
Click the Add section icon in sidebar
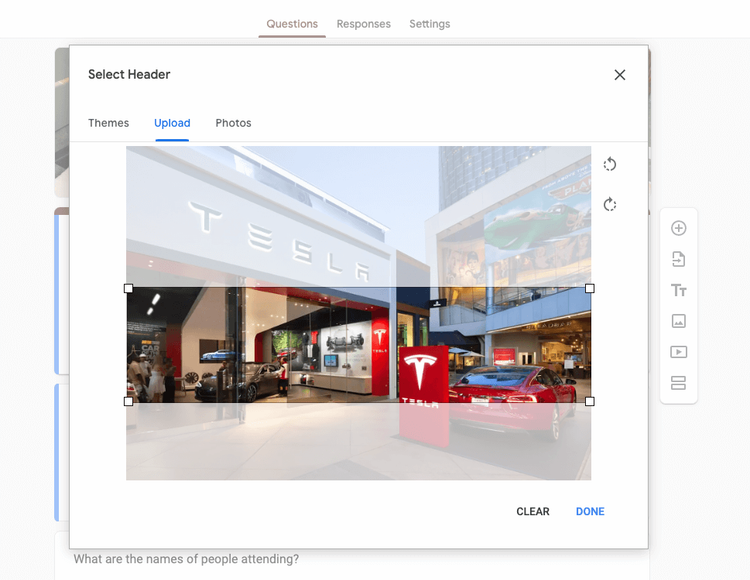[x=678, y=383]
